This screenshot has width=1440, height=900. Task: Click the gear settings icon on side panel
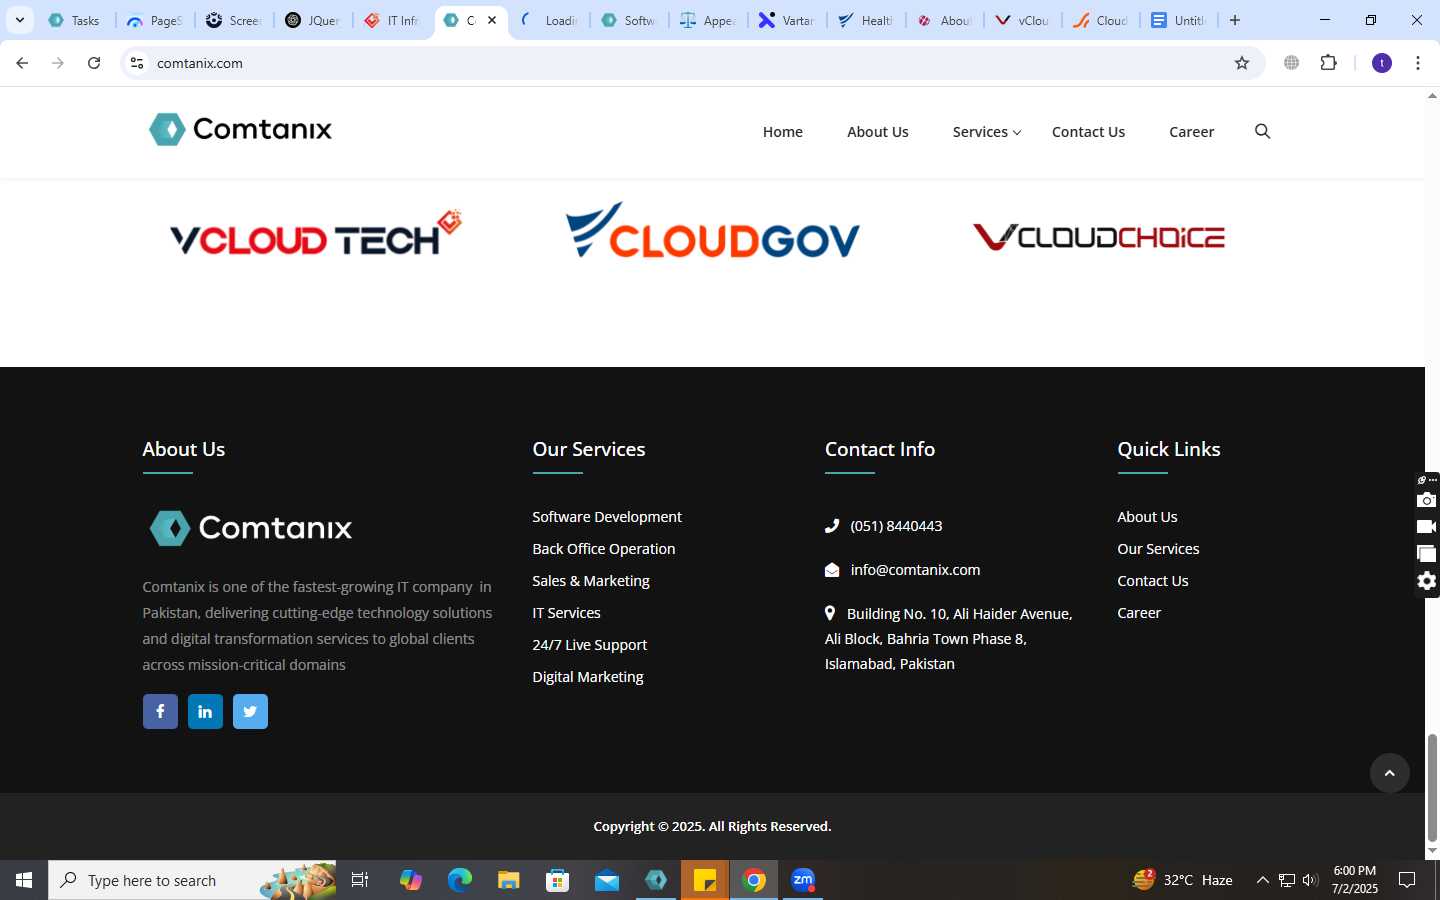(1426, 581)
